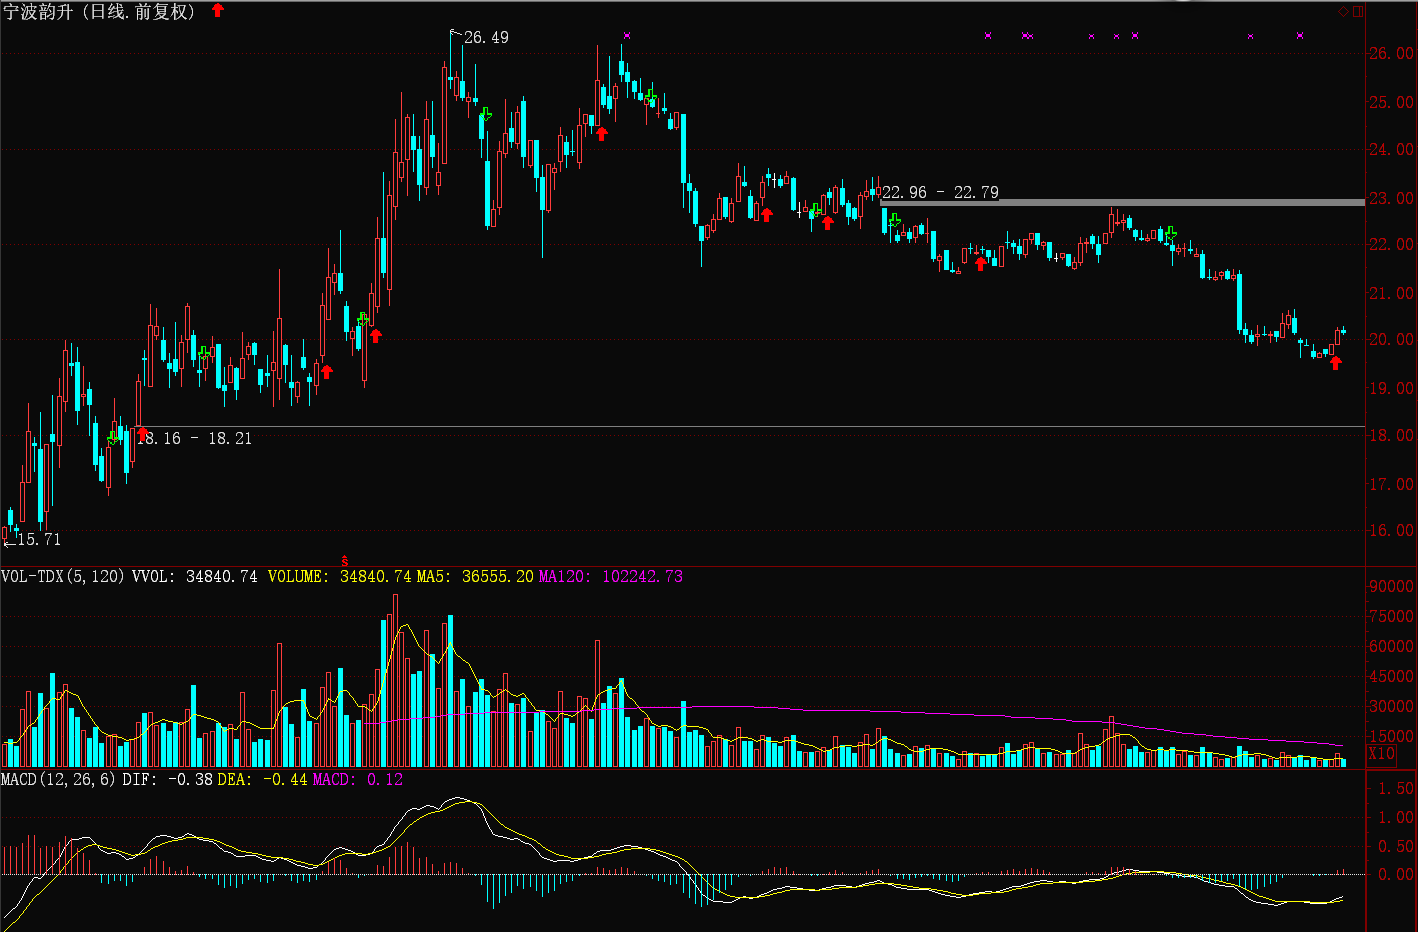Select the chart title 宁波韵升(日线.前复权)
The height and width of the screenshot is (932, 1418).
click(100, 12)
